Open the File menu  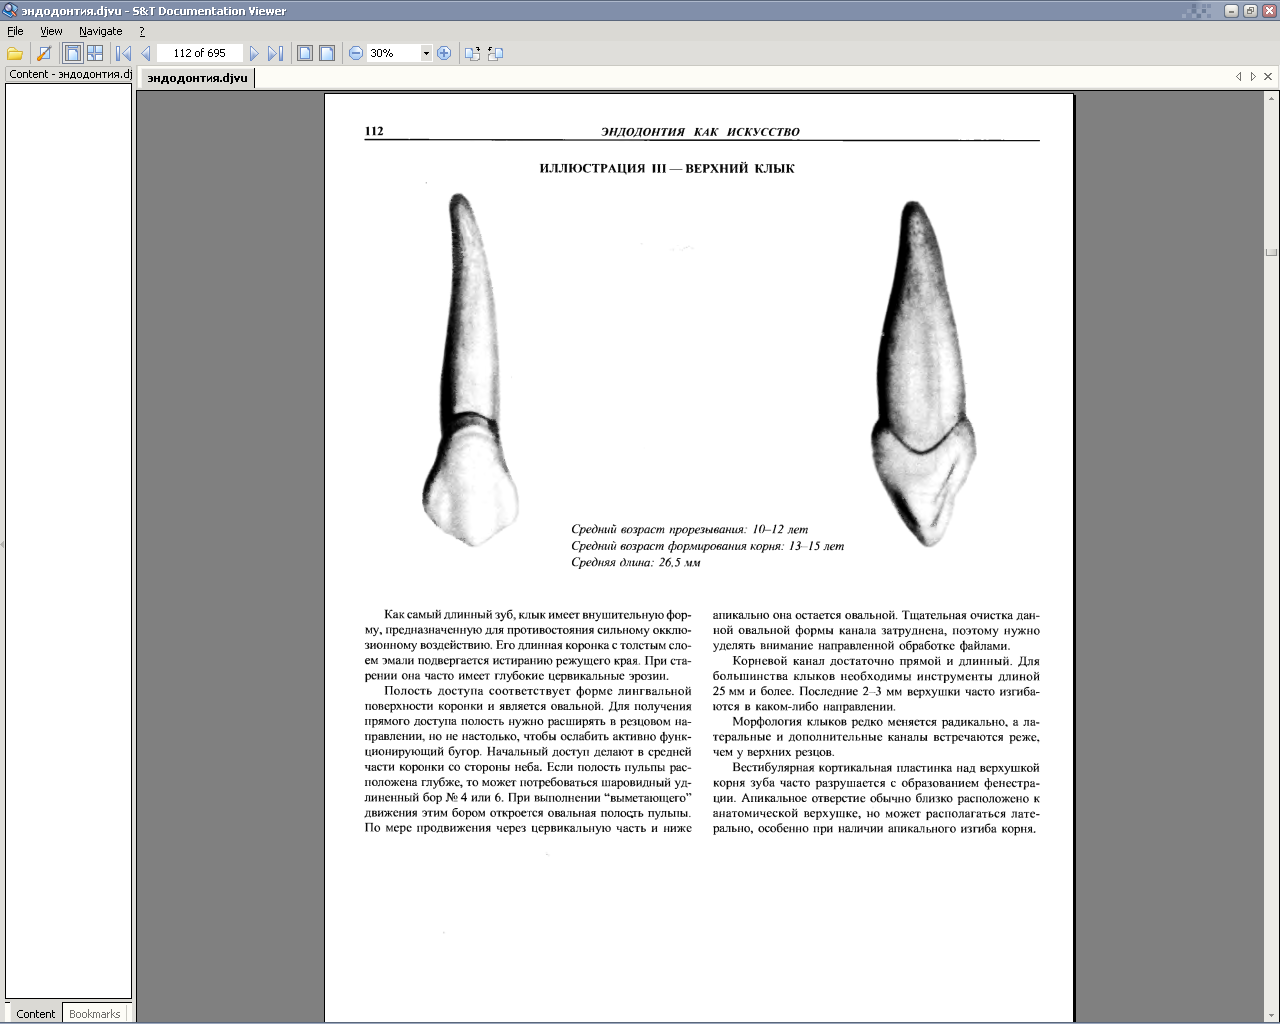click(x=15, y=31)
